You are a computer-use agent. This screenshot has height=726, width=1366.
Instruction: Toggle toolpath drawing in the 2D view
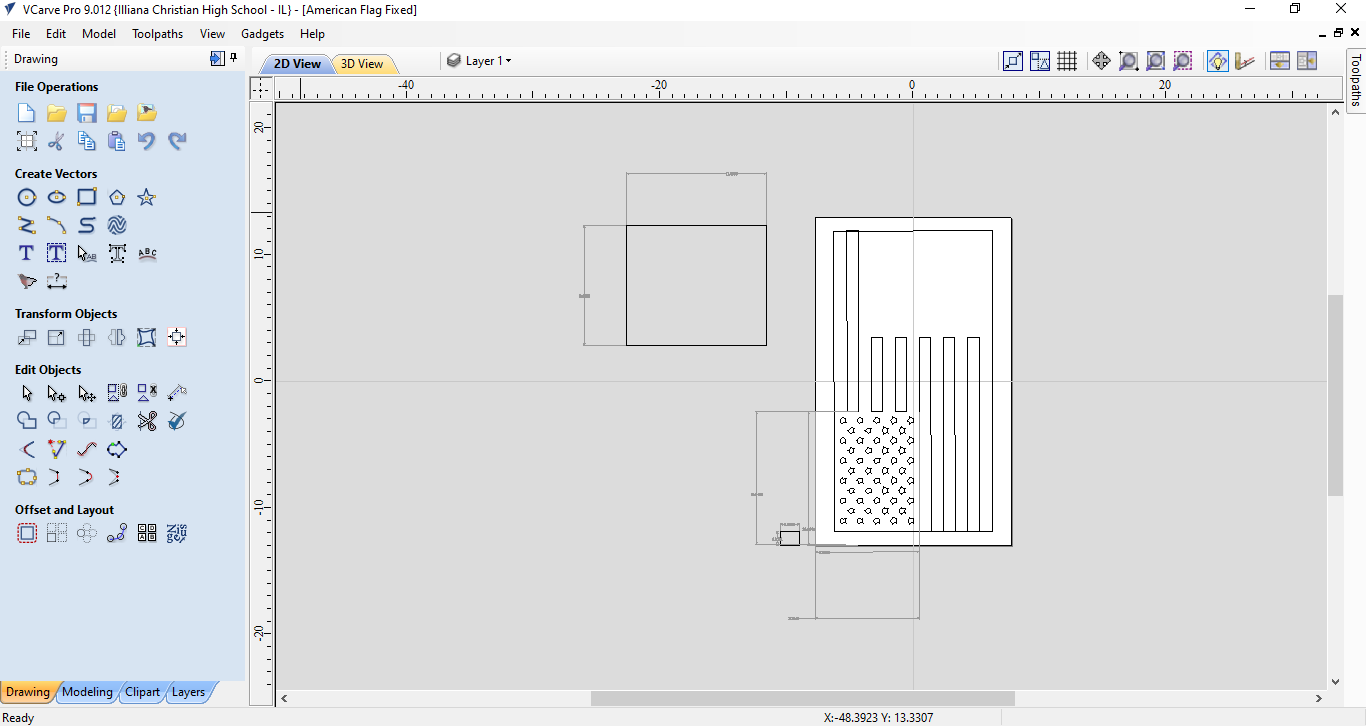pyautogui.click(x=1244, y=61)
